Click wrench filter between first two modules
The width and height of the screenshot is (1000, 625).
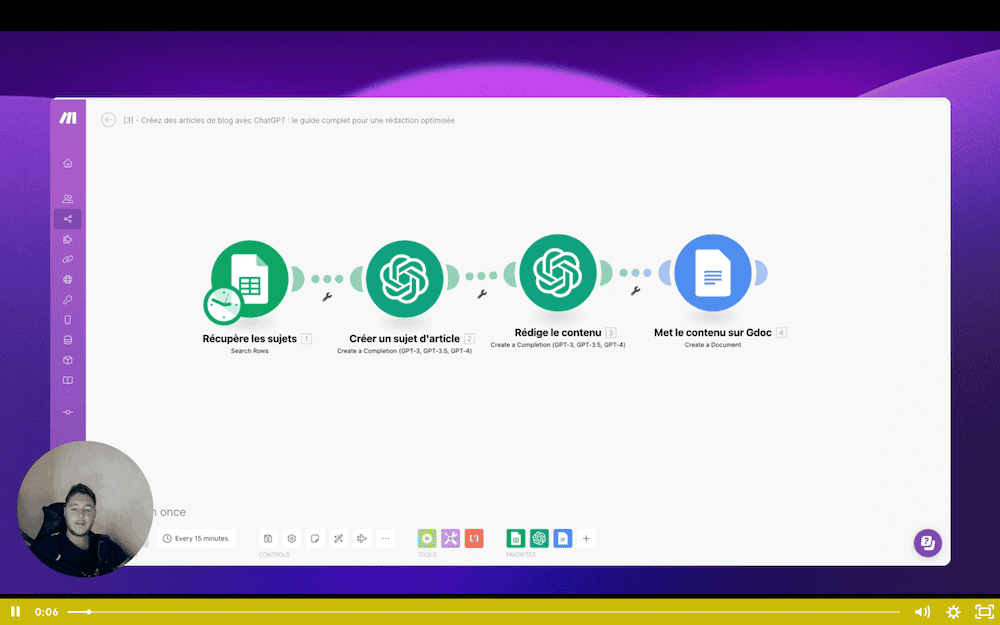[x=326, y=297]
